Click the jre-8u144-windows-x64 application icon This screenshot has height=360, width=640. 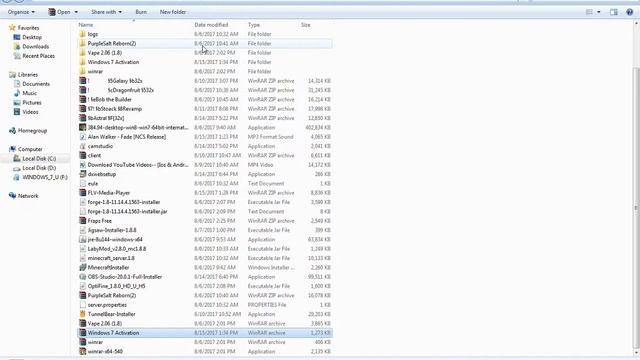82,240
